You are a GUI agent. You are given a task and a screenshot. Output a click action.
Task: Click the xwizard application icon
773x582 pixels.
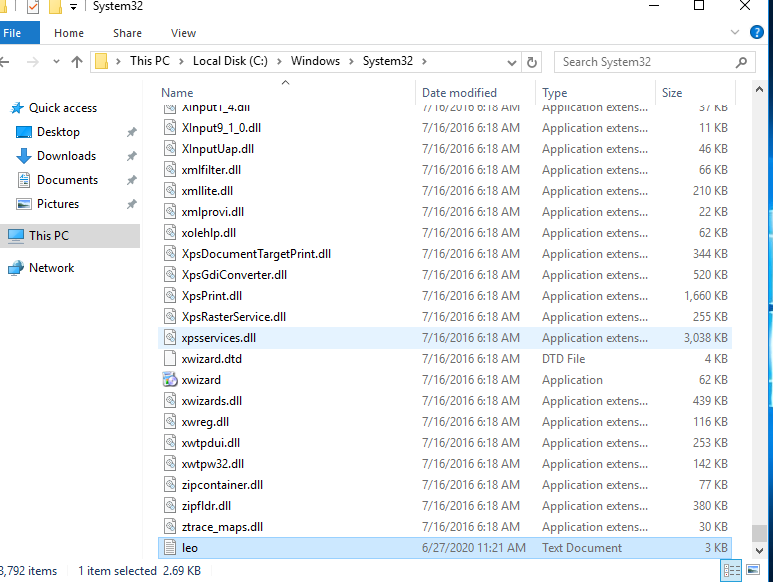coord(170,379)
